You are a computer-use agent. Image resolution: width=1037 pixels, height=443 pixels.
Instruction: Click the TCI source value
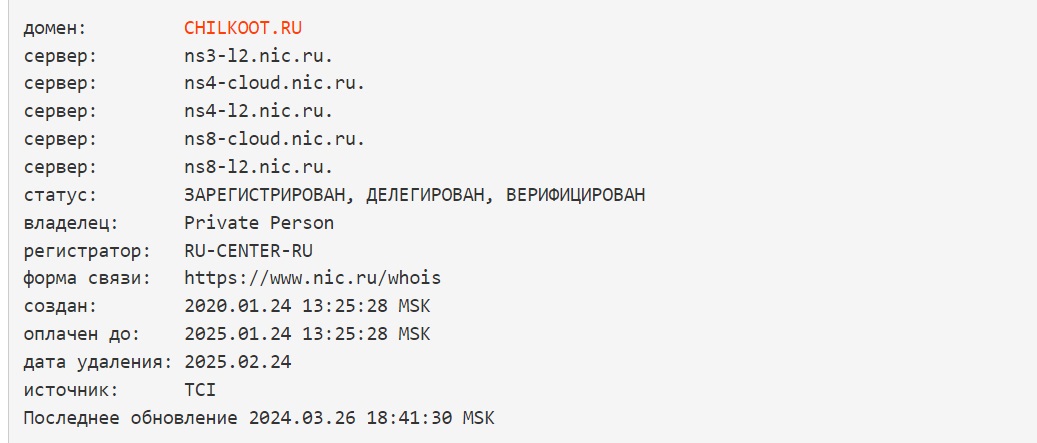click(x=200, y=390)
